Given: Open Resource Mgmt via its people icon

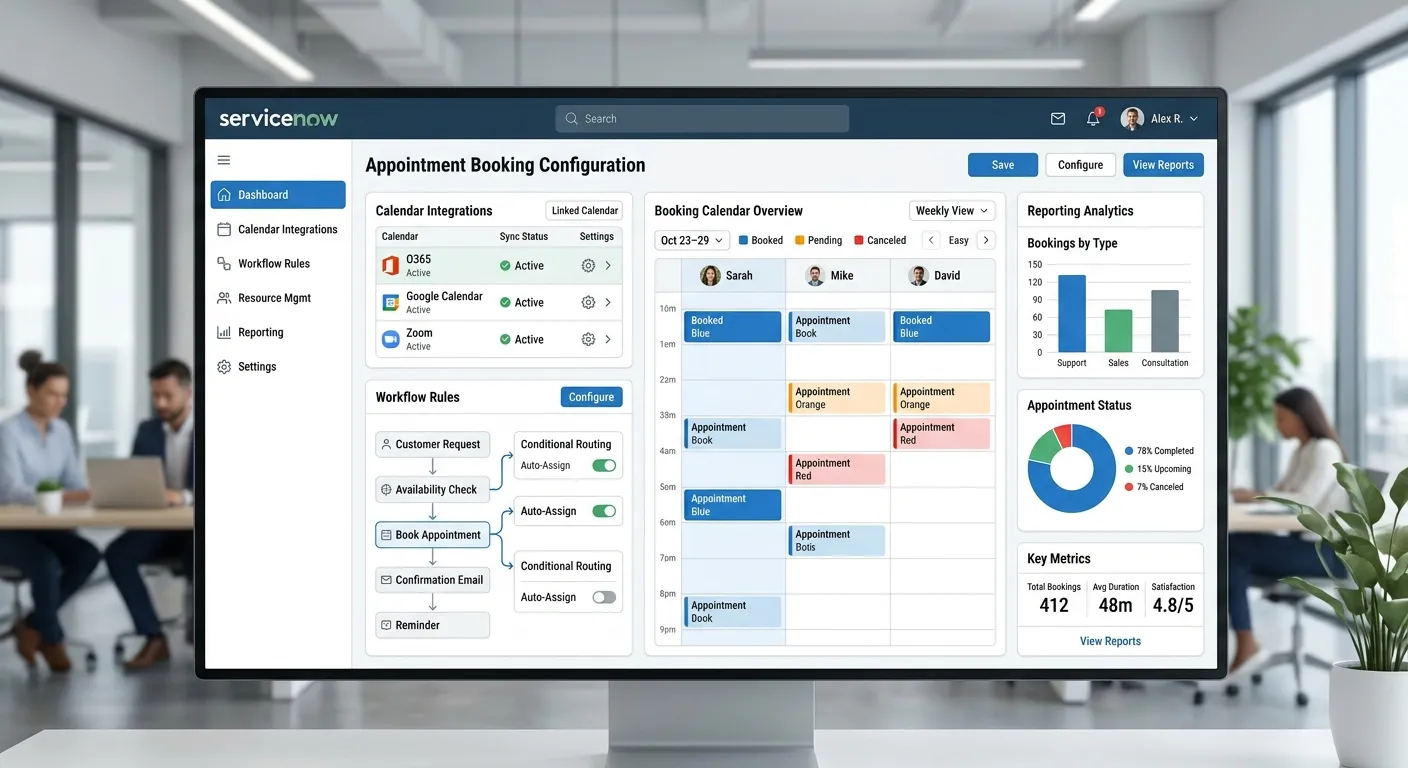Looking at the screenshot, I should tap(224, 298).
